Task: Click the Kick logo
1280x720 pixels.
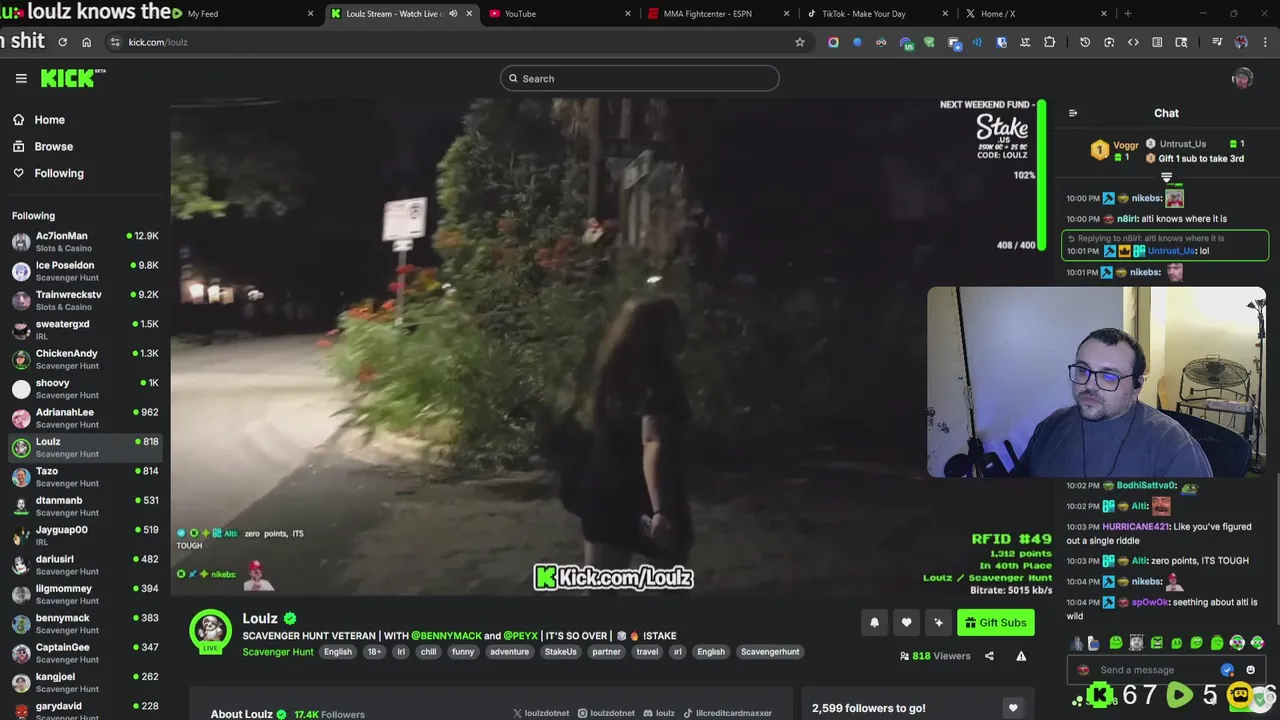Action: 73,78
